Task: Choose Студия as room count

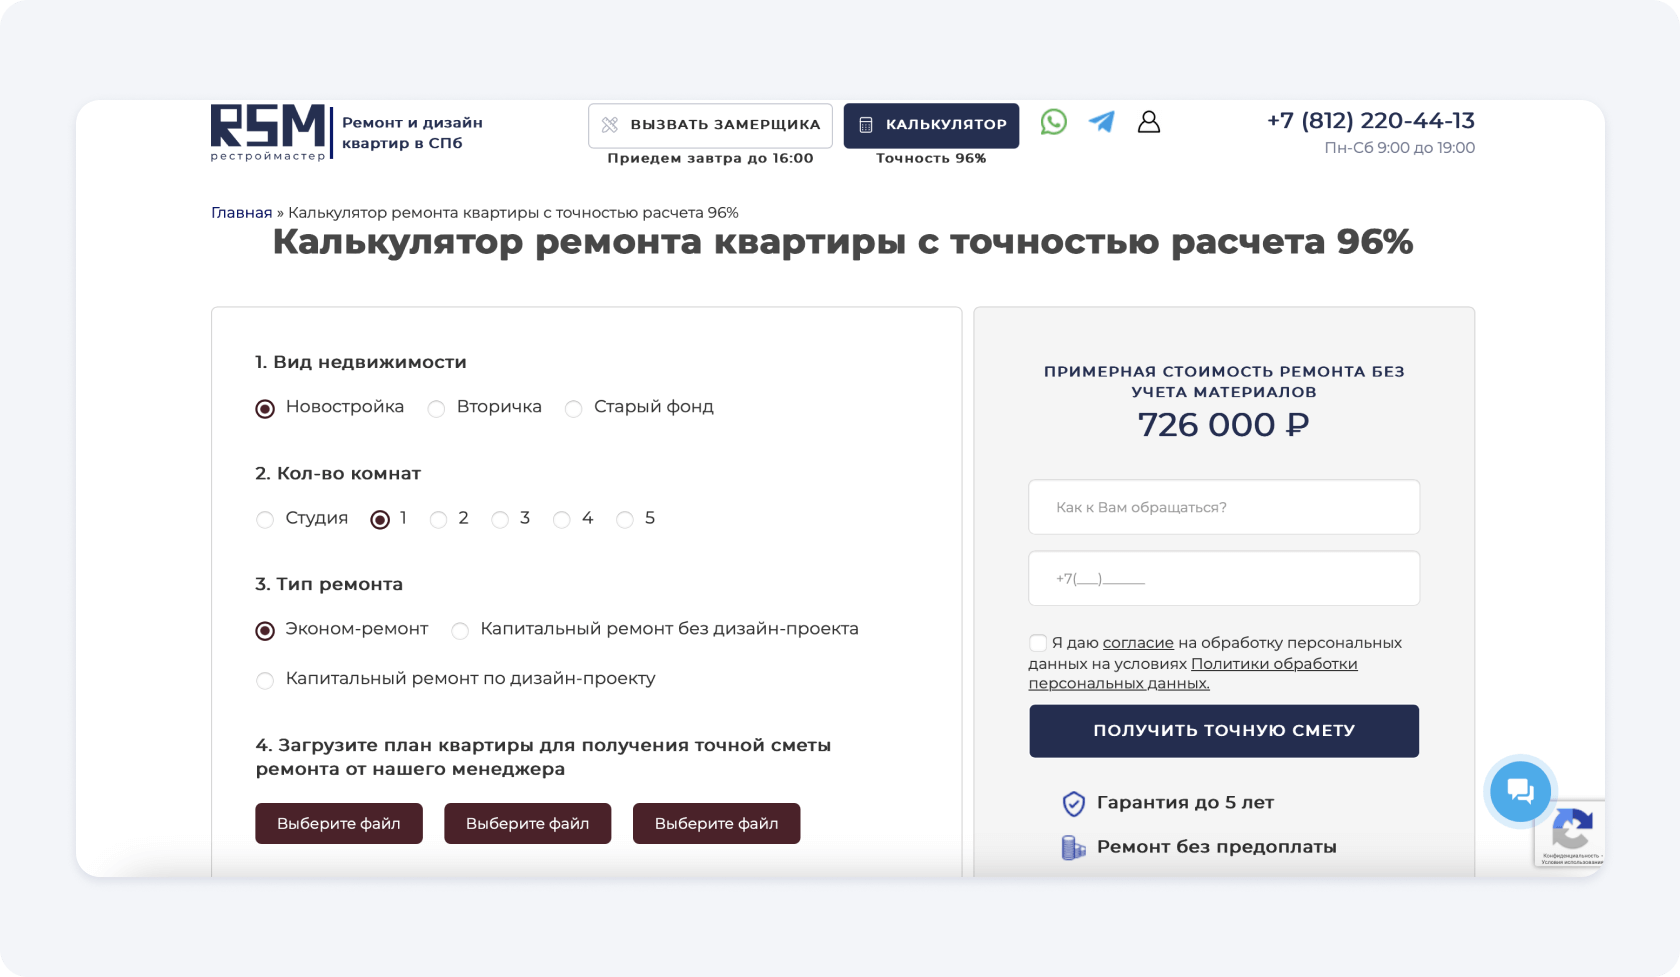Action: coord(265,520)
